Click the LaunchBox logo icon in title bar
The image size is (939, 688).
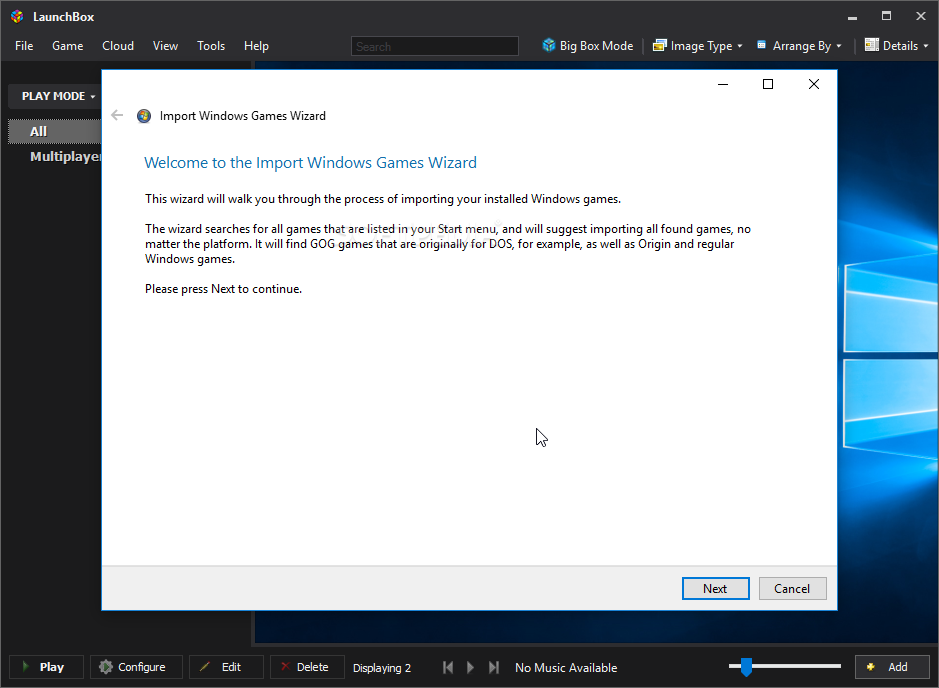(x=17, y=16)
